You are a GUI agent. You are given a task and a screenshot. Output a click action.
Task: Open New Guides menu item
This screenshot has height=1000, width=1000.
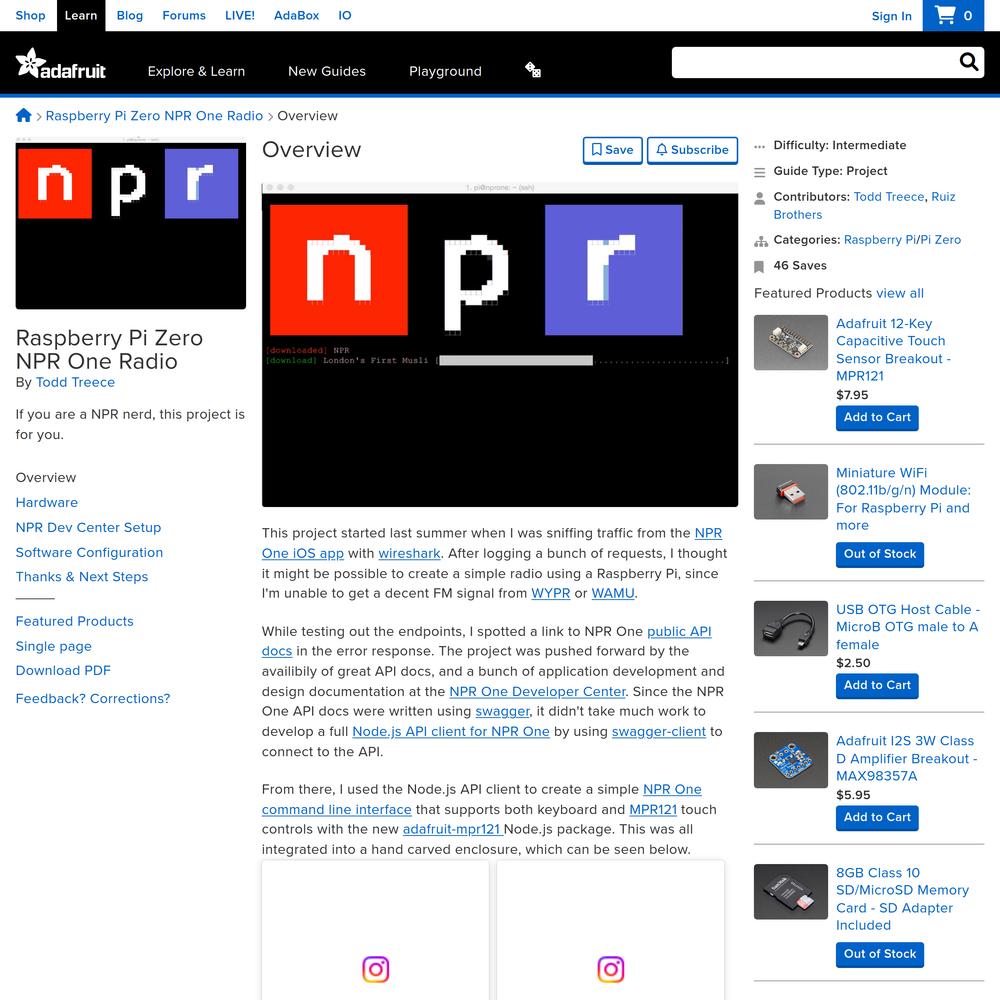coord(327,71)
